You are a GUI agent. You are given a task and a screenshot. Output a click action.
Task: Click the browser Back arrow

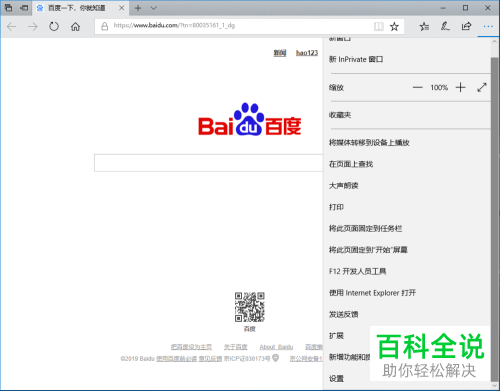12,26
